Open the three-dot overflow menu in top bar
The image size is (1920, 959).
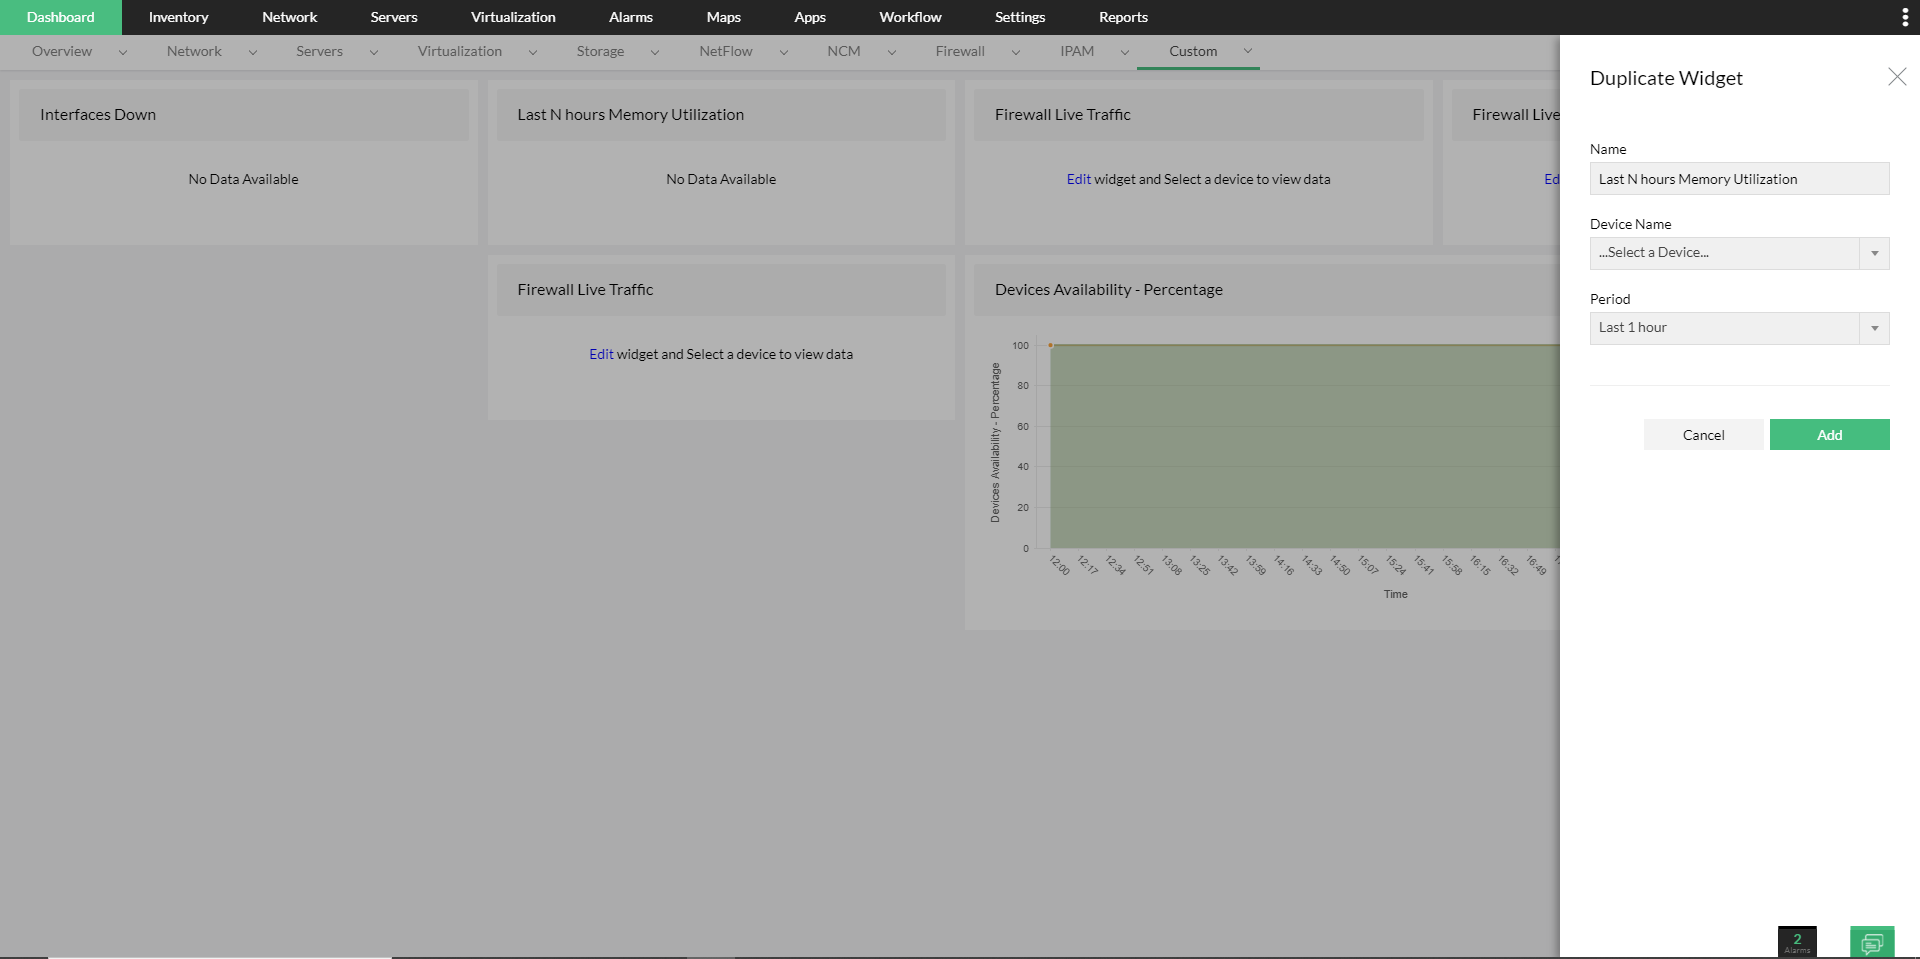coord(1904,16)
